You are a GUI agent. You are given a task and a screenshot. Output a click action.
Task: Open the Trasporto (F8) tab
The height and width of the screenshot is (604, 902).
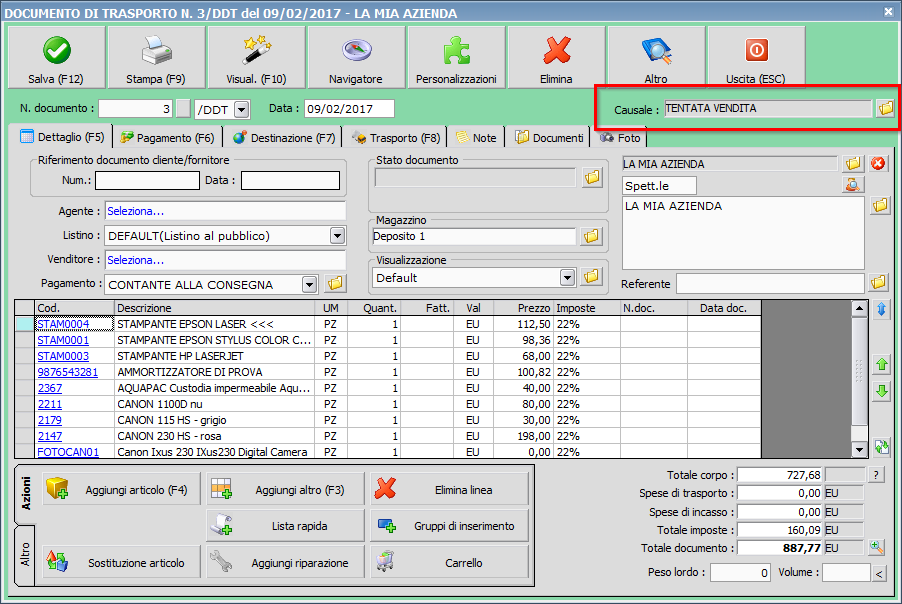[396, 137]
